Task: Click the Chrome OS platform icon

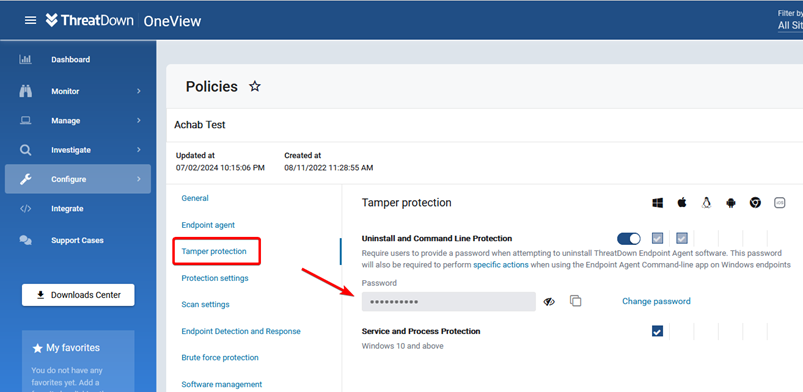Action: click(x=755, y=202)
